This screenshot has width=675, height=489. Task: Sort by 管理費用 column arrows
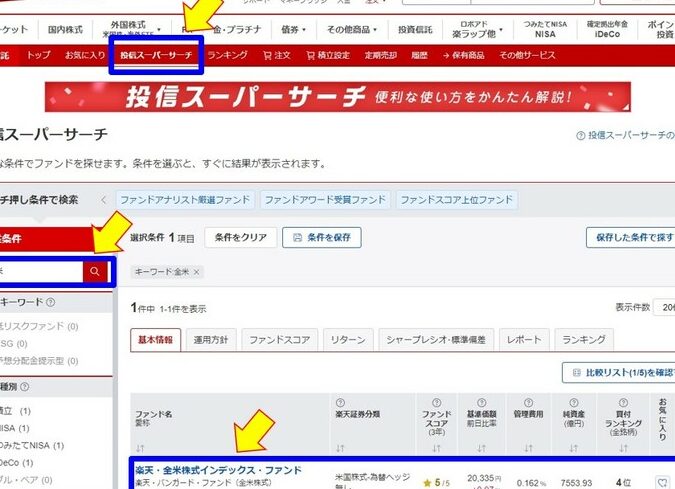coord(529,448)
